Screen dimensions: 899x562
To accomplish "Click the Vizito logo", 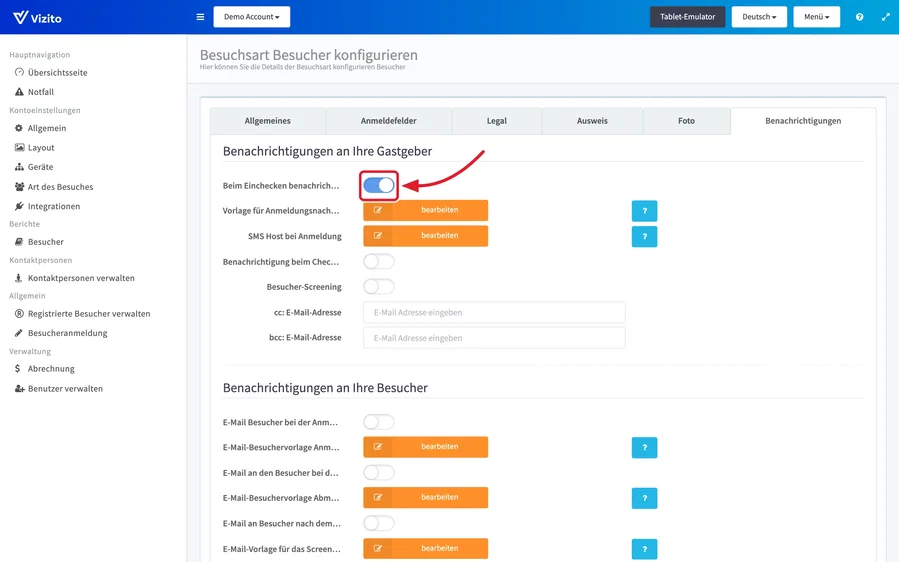I will (x=37, y=17).
